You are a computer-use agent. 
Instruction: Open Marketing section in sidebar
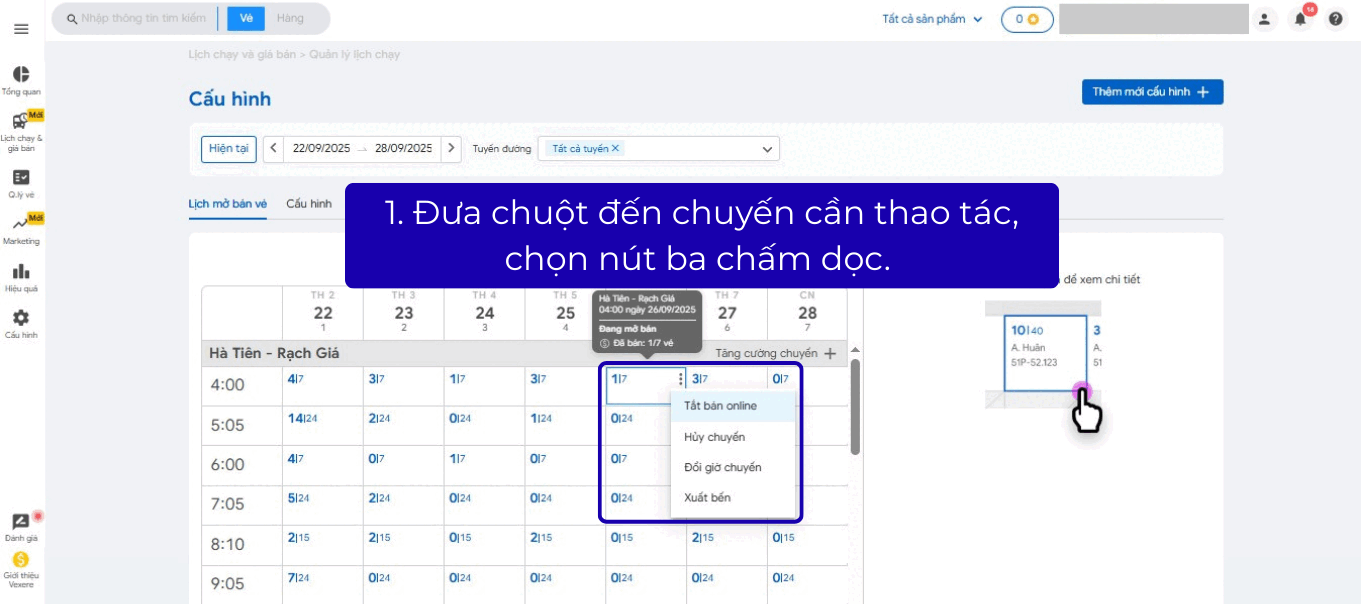pos(21,225)
